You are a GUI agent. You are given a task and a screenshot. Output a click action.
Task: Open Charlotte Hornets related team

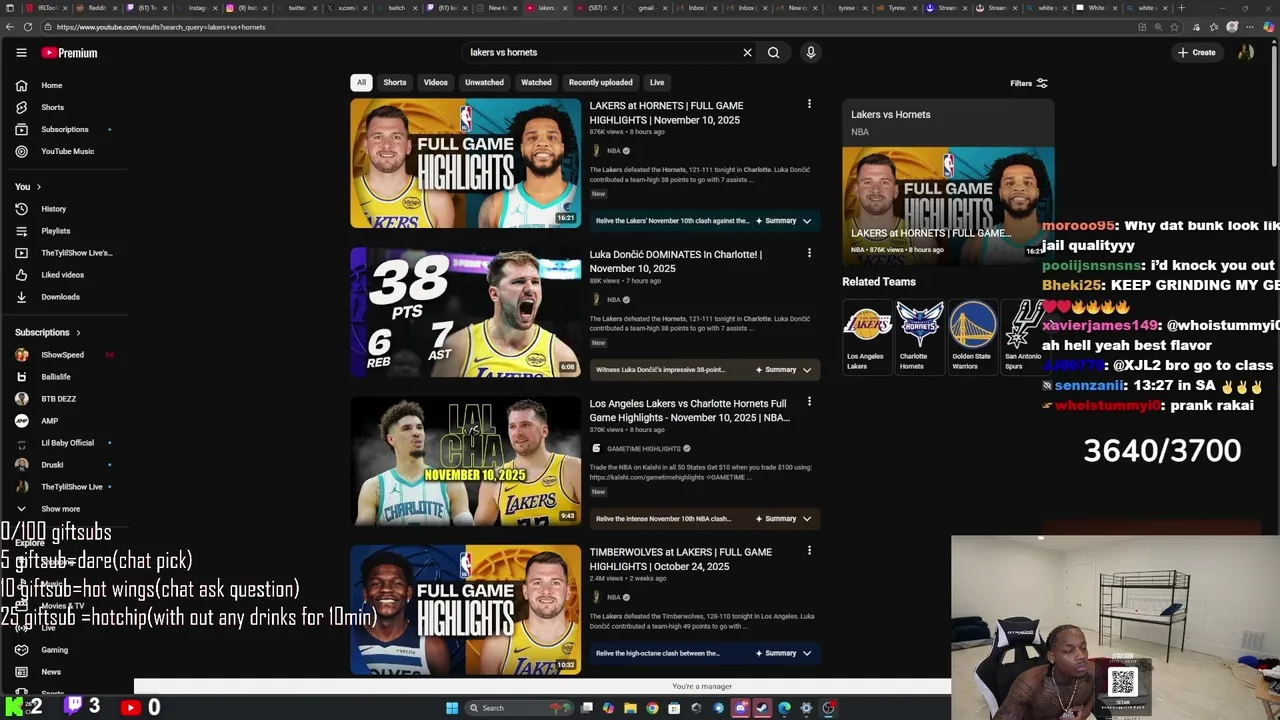click(919, 337)
